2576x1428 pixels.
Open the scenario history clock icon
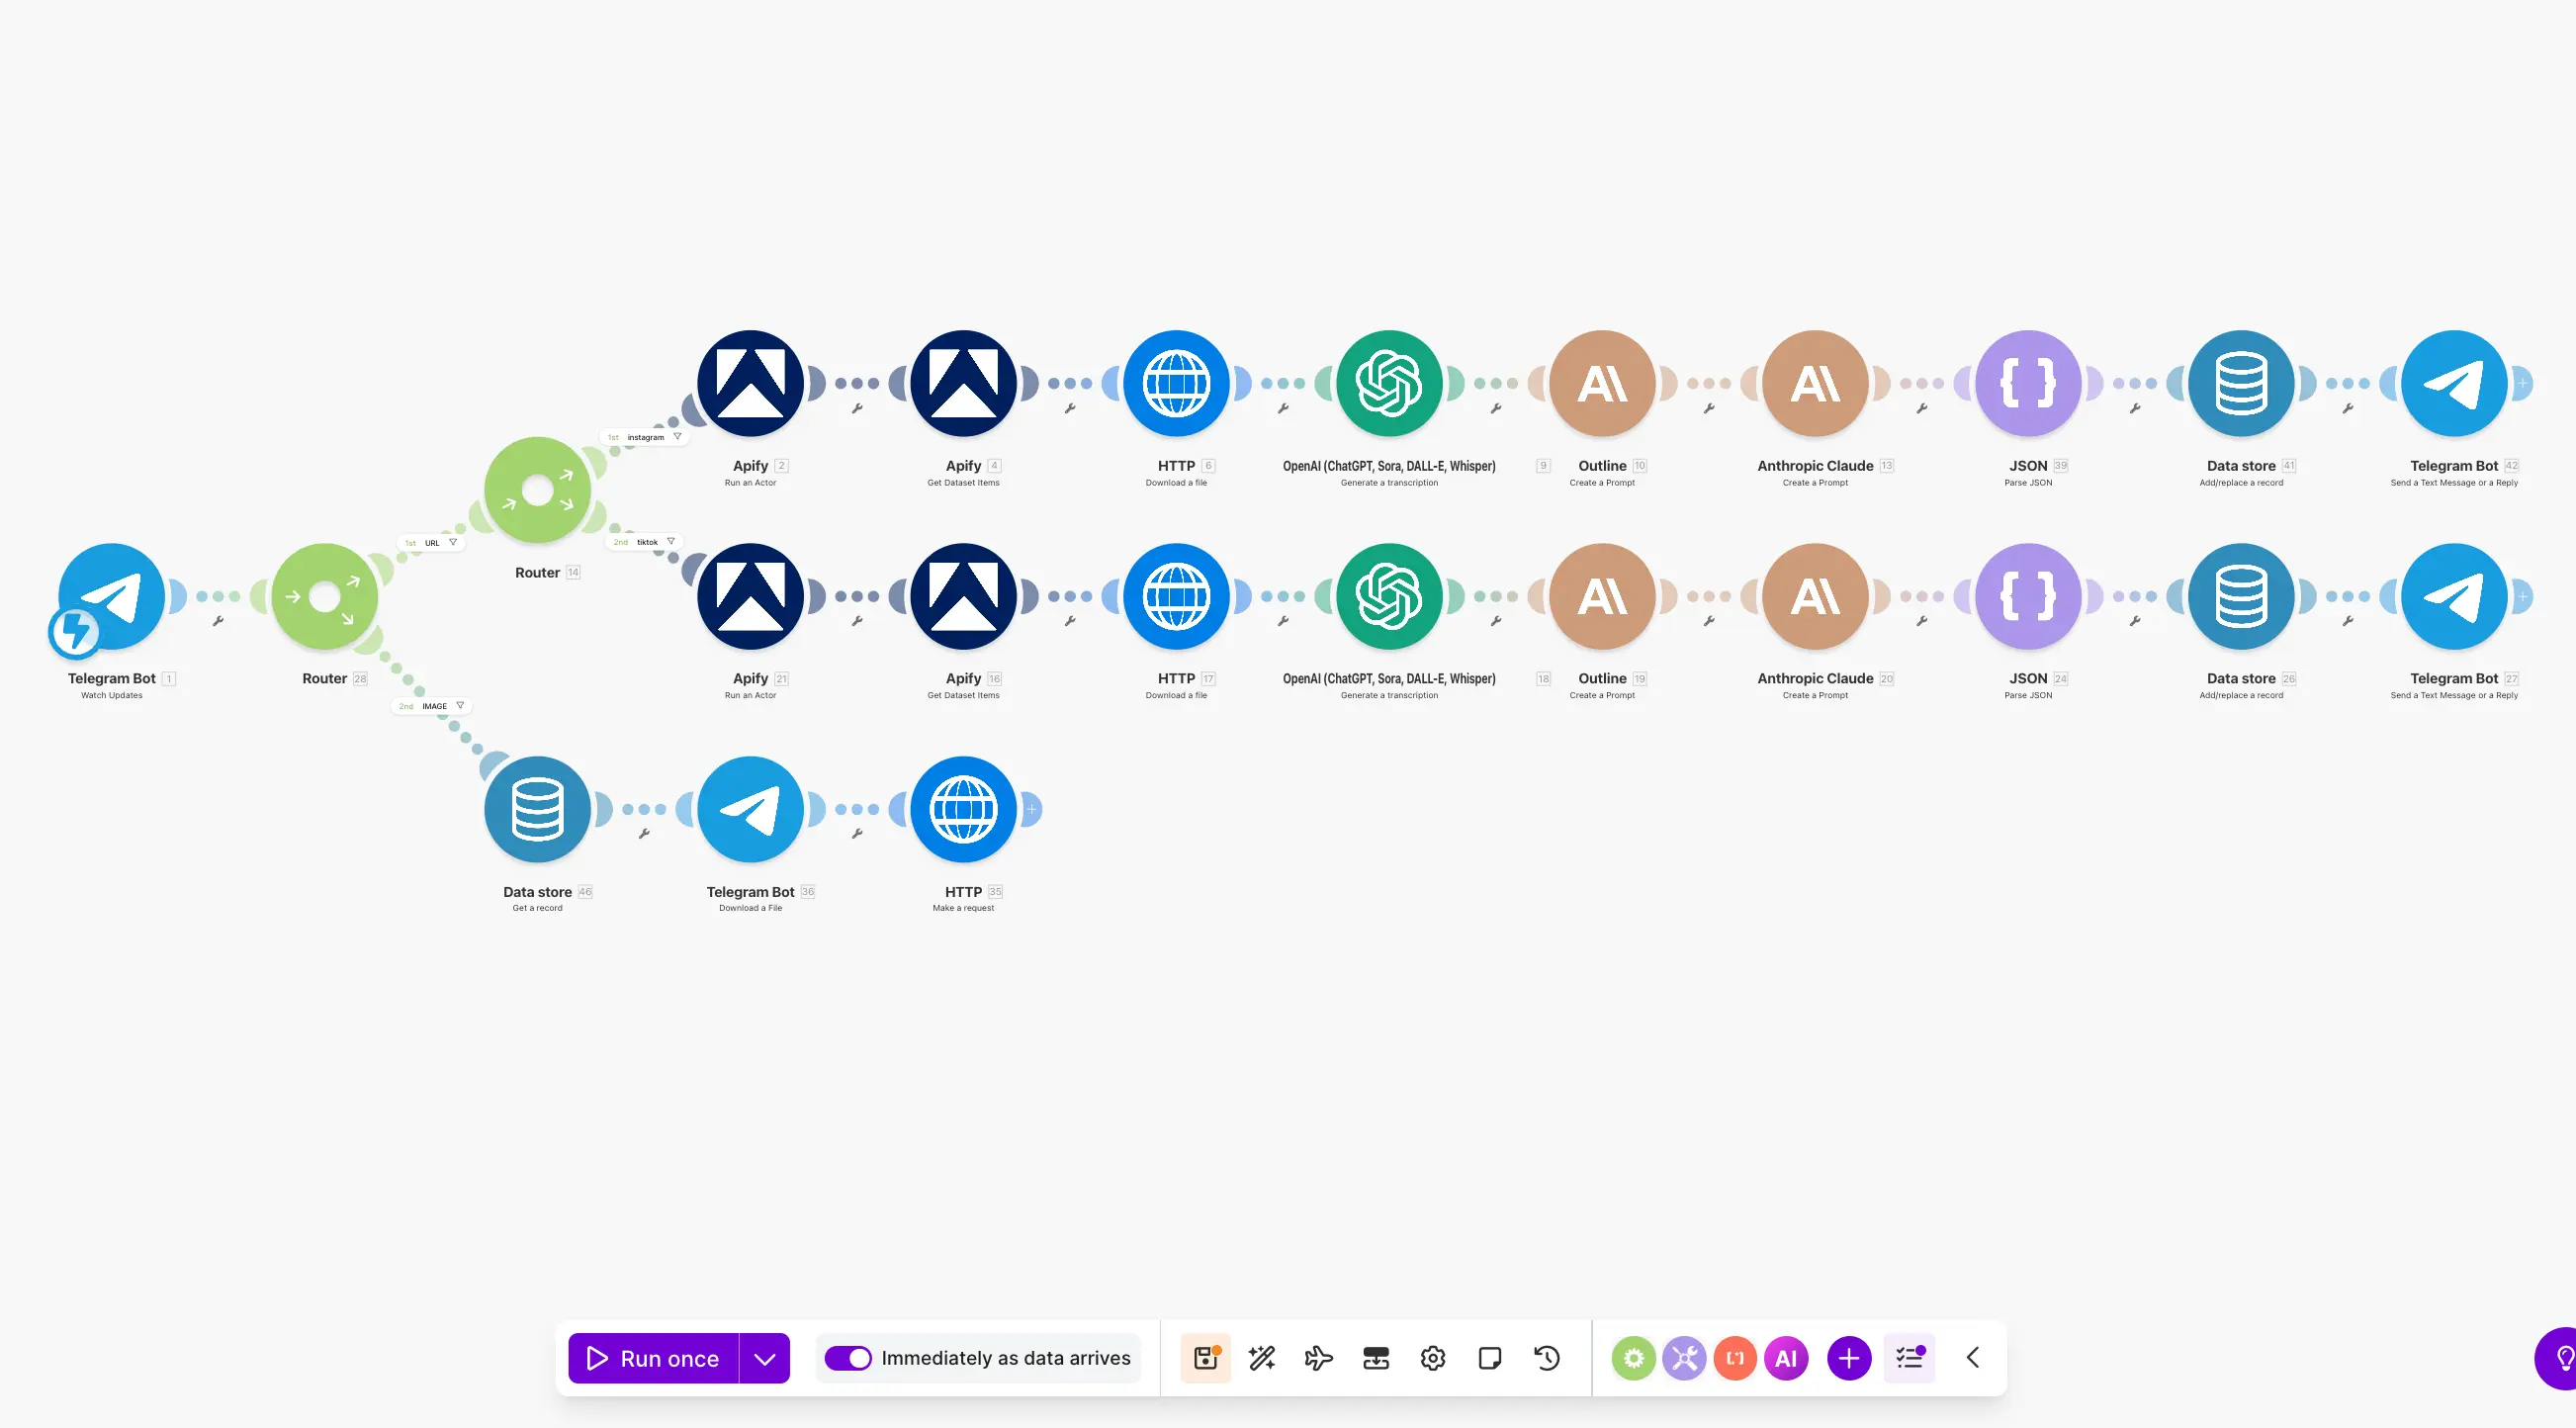coord(1547,1358)
